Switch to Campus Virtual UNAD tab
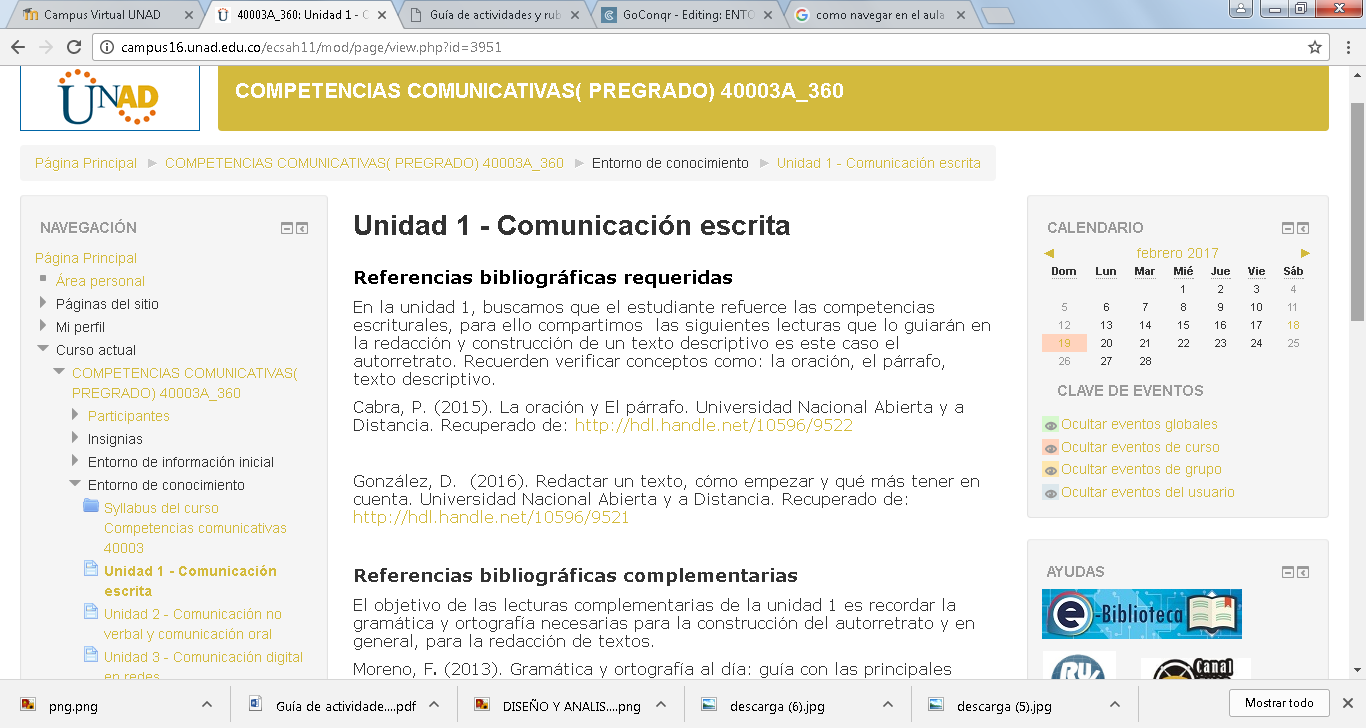 pyautogui.click(x=102, y=15)
